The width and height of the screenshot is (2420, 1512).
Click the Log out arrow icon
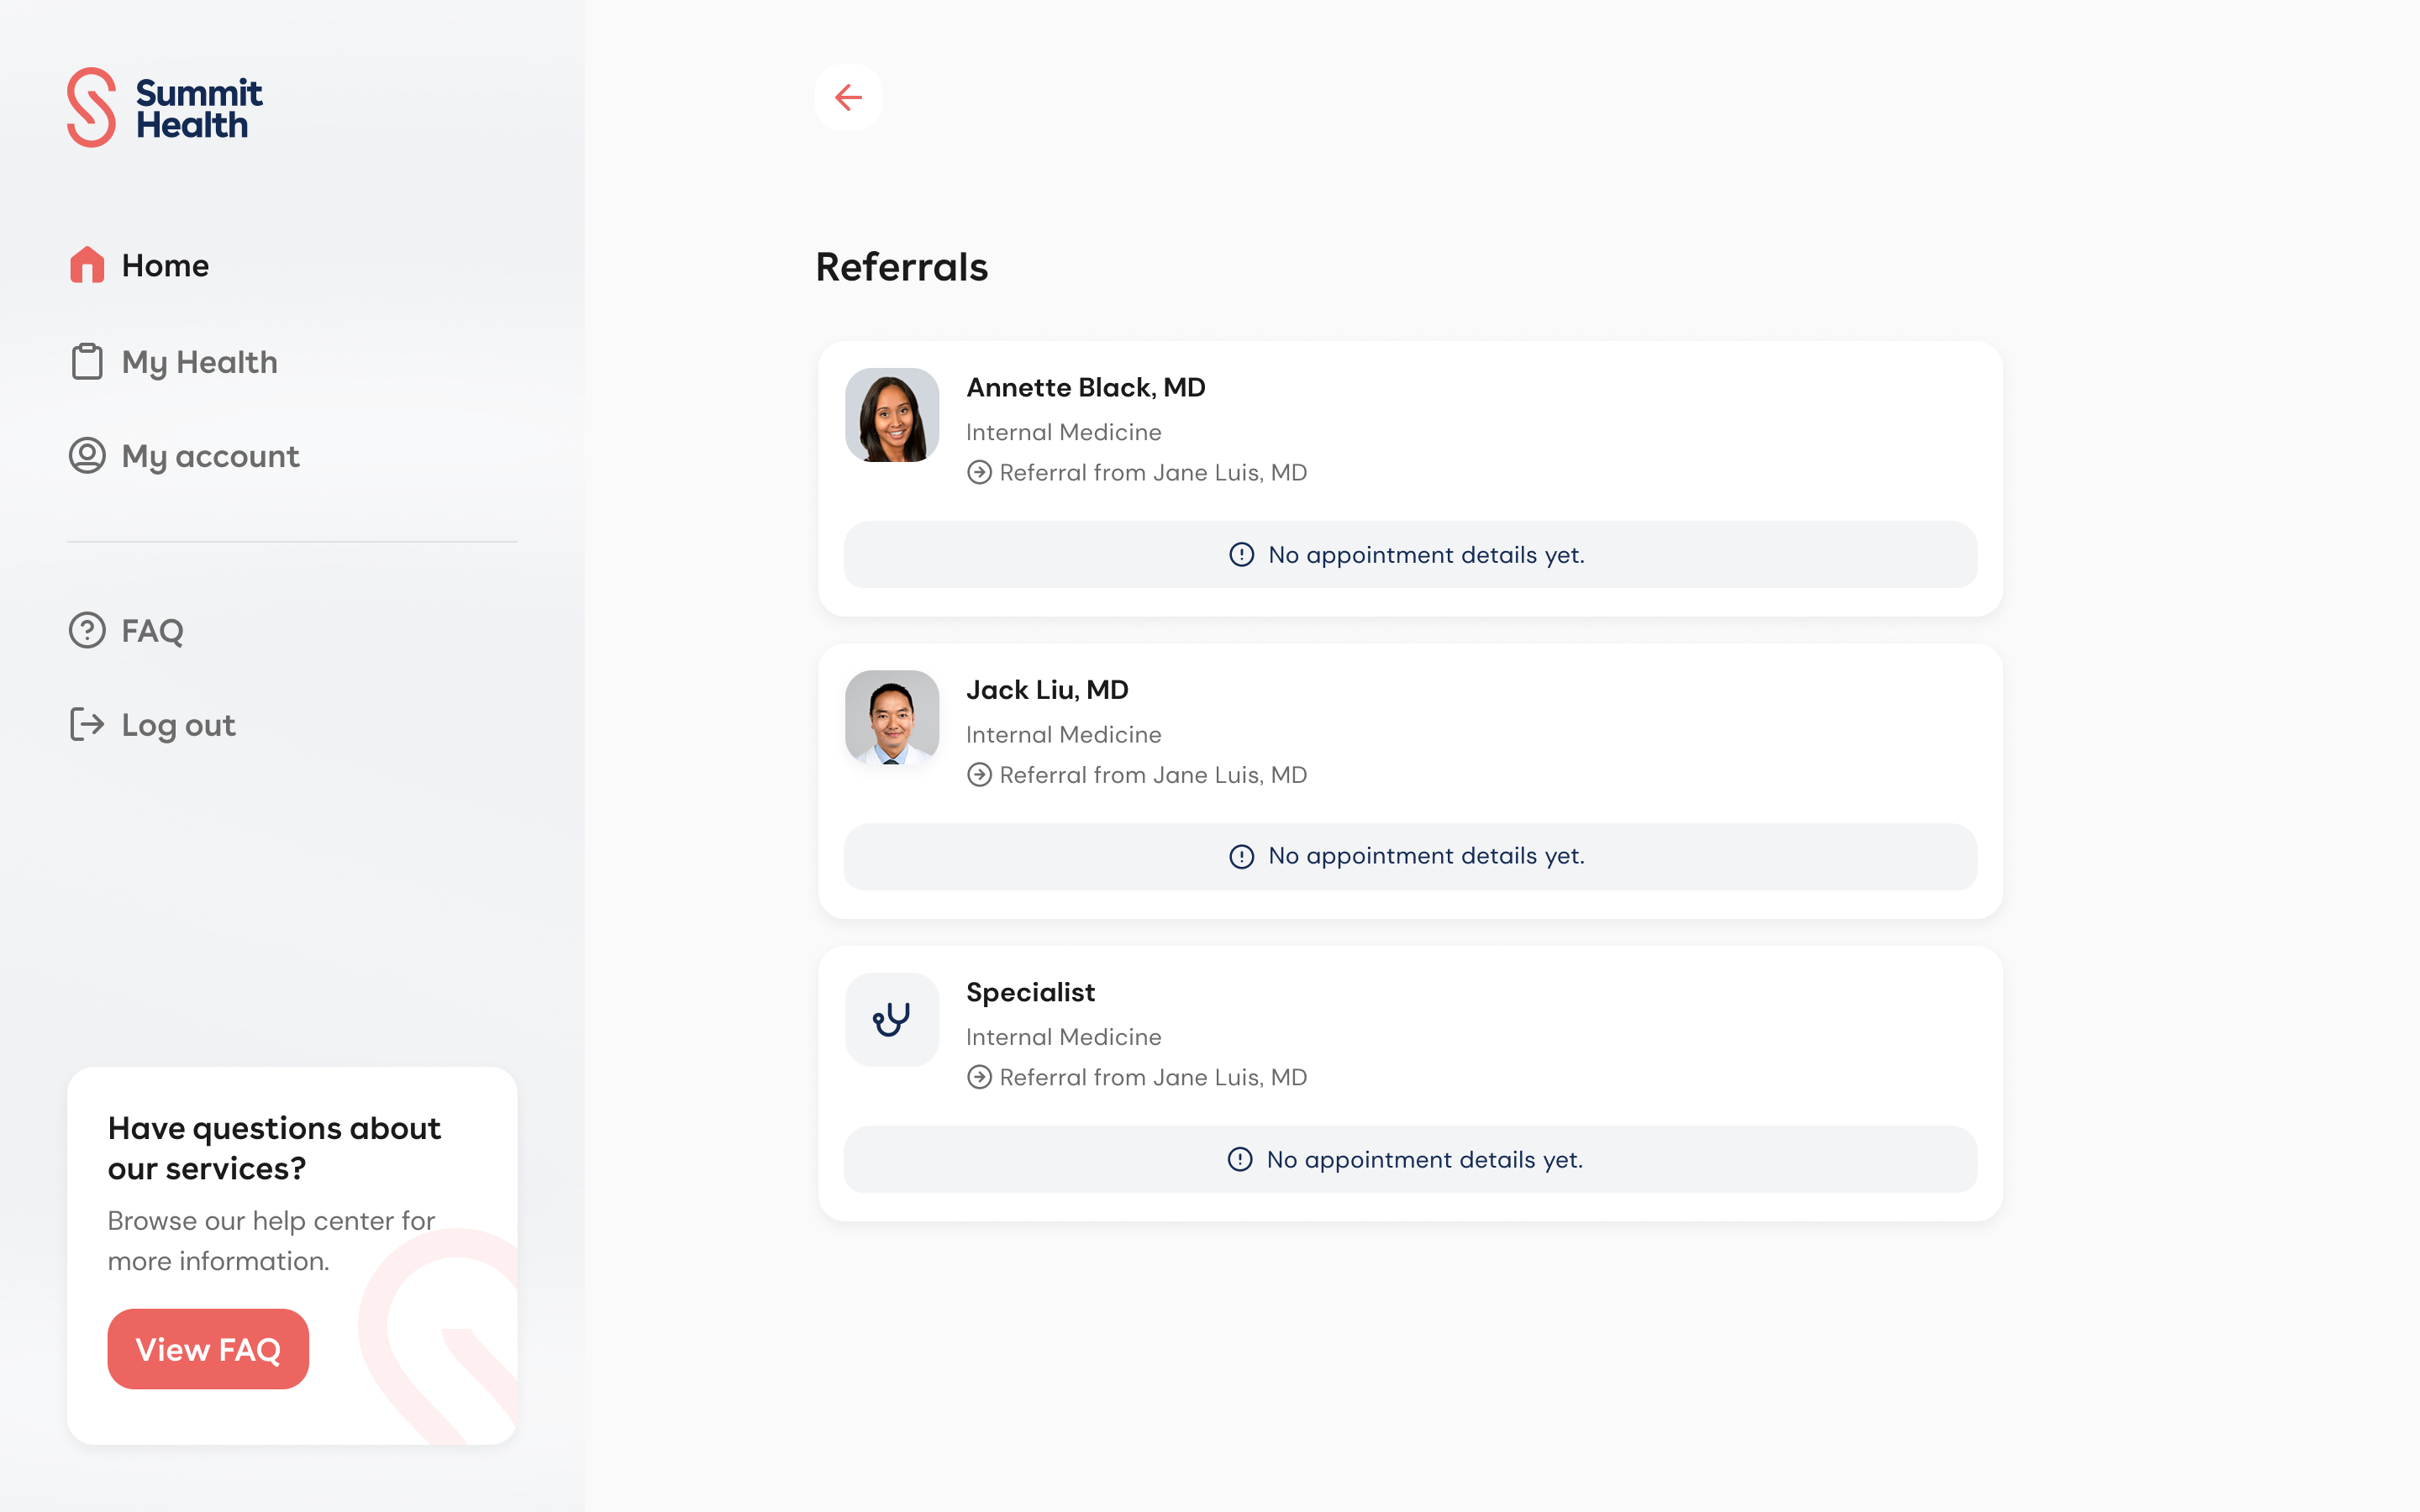[87, 724]
